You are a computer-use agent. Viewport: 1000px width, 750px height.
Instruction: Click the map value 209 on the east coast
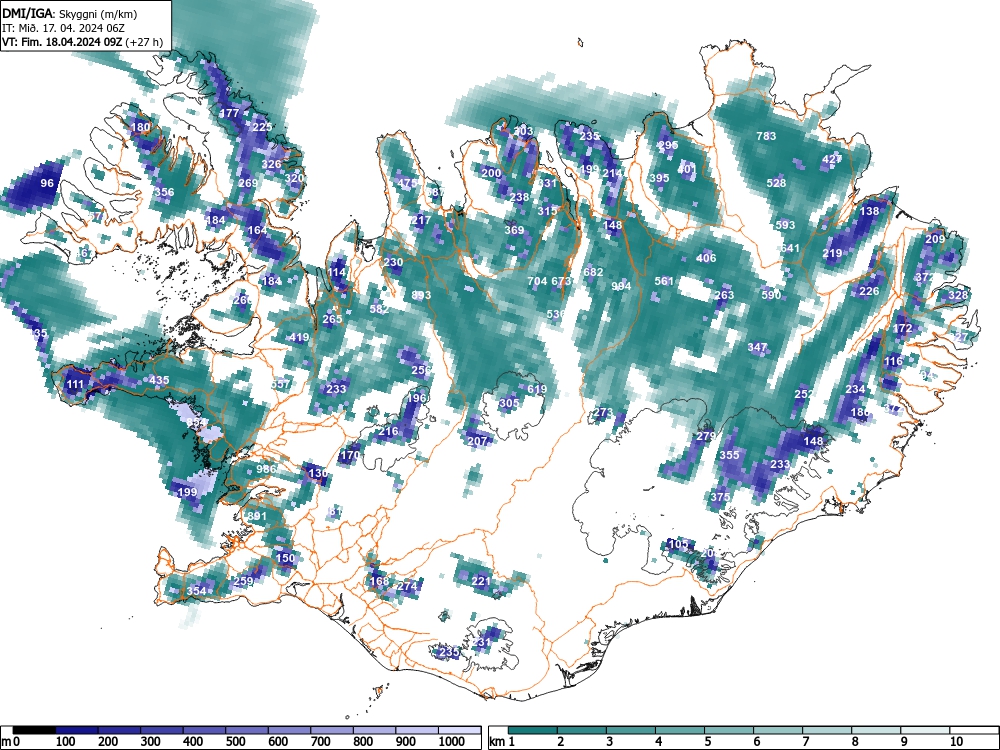point(935,239)
